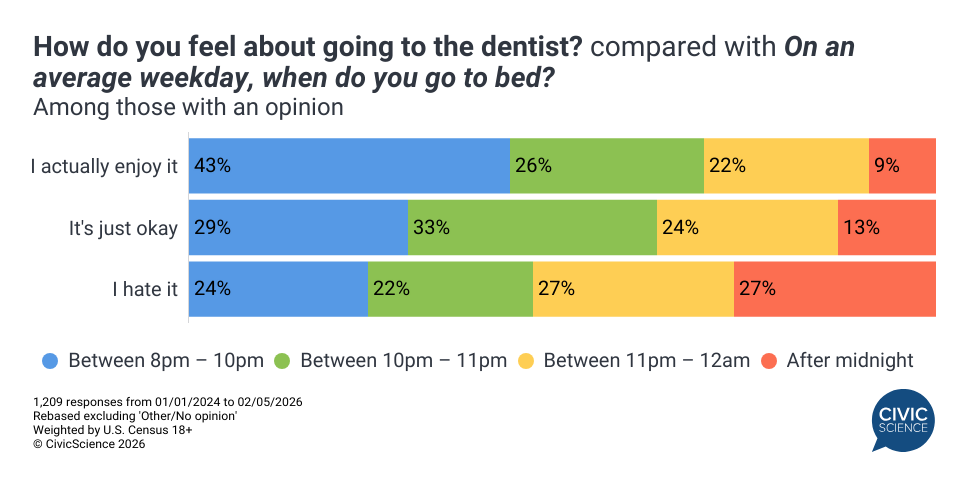Click the 27% yellow segment in bottom row
The image size is (966, 478).
(633, 290)
